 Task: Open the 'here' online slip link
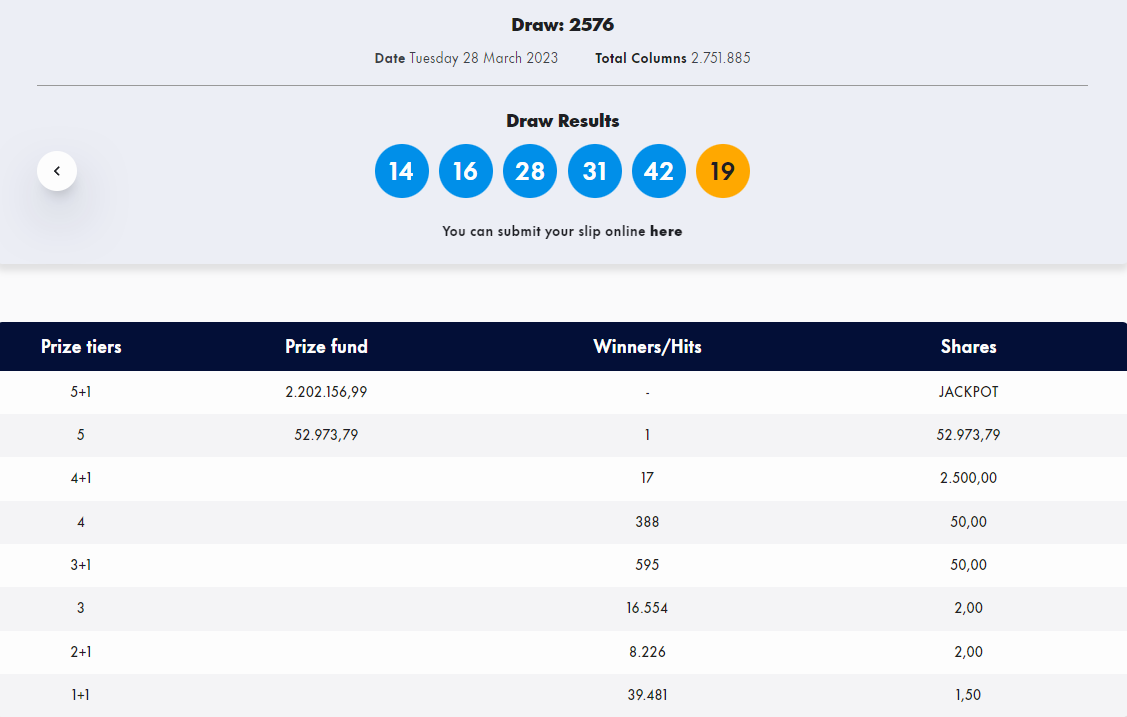pos(666,231)
